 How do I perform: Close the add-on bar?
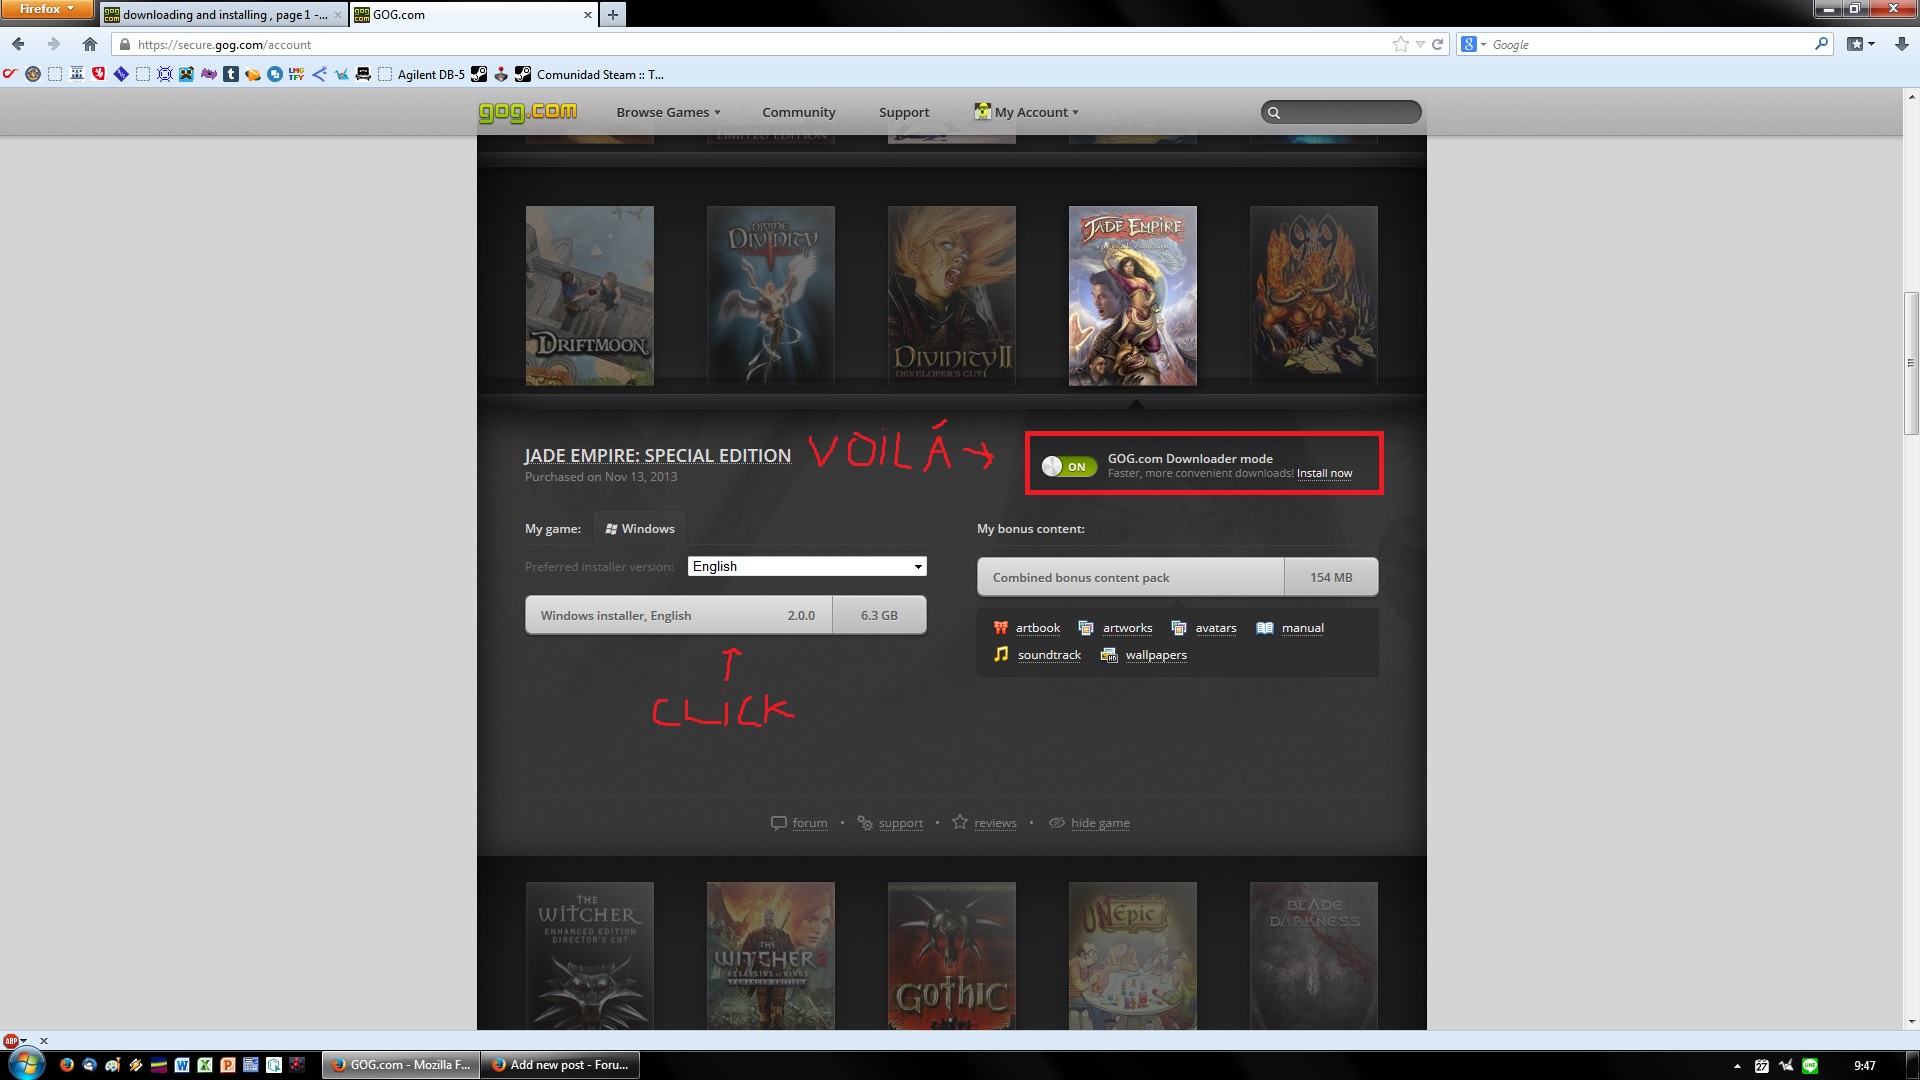pos(44,1041)
